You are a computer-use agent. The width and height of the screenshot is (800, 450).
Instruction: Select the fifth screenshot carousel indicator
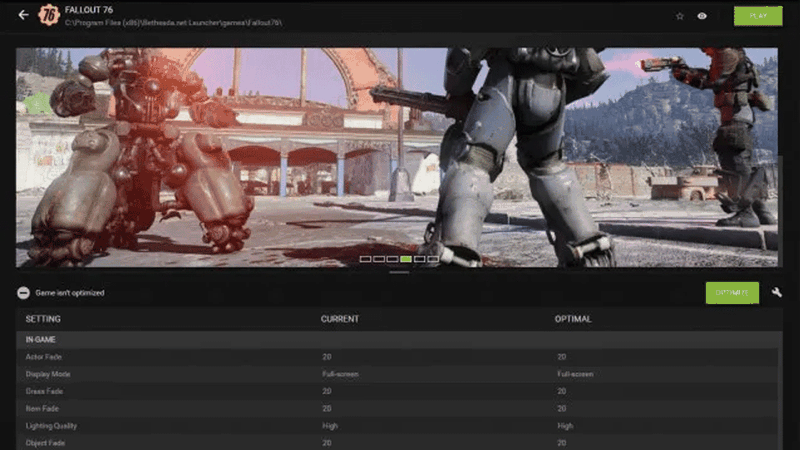419,259
